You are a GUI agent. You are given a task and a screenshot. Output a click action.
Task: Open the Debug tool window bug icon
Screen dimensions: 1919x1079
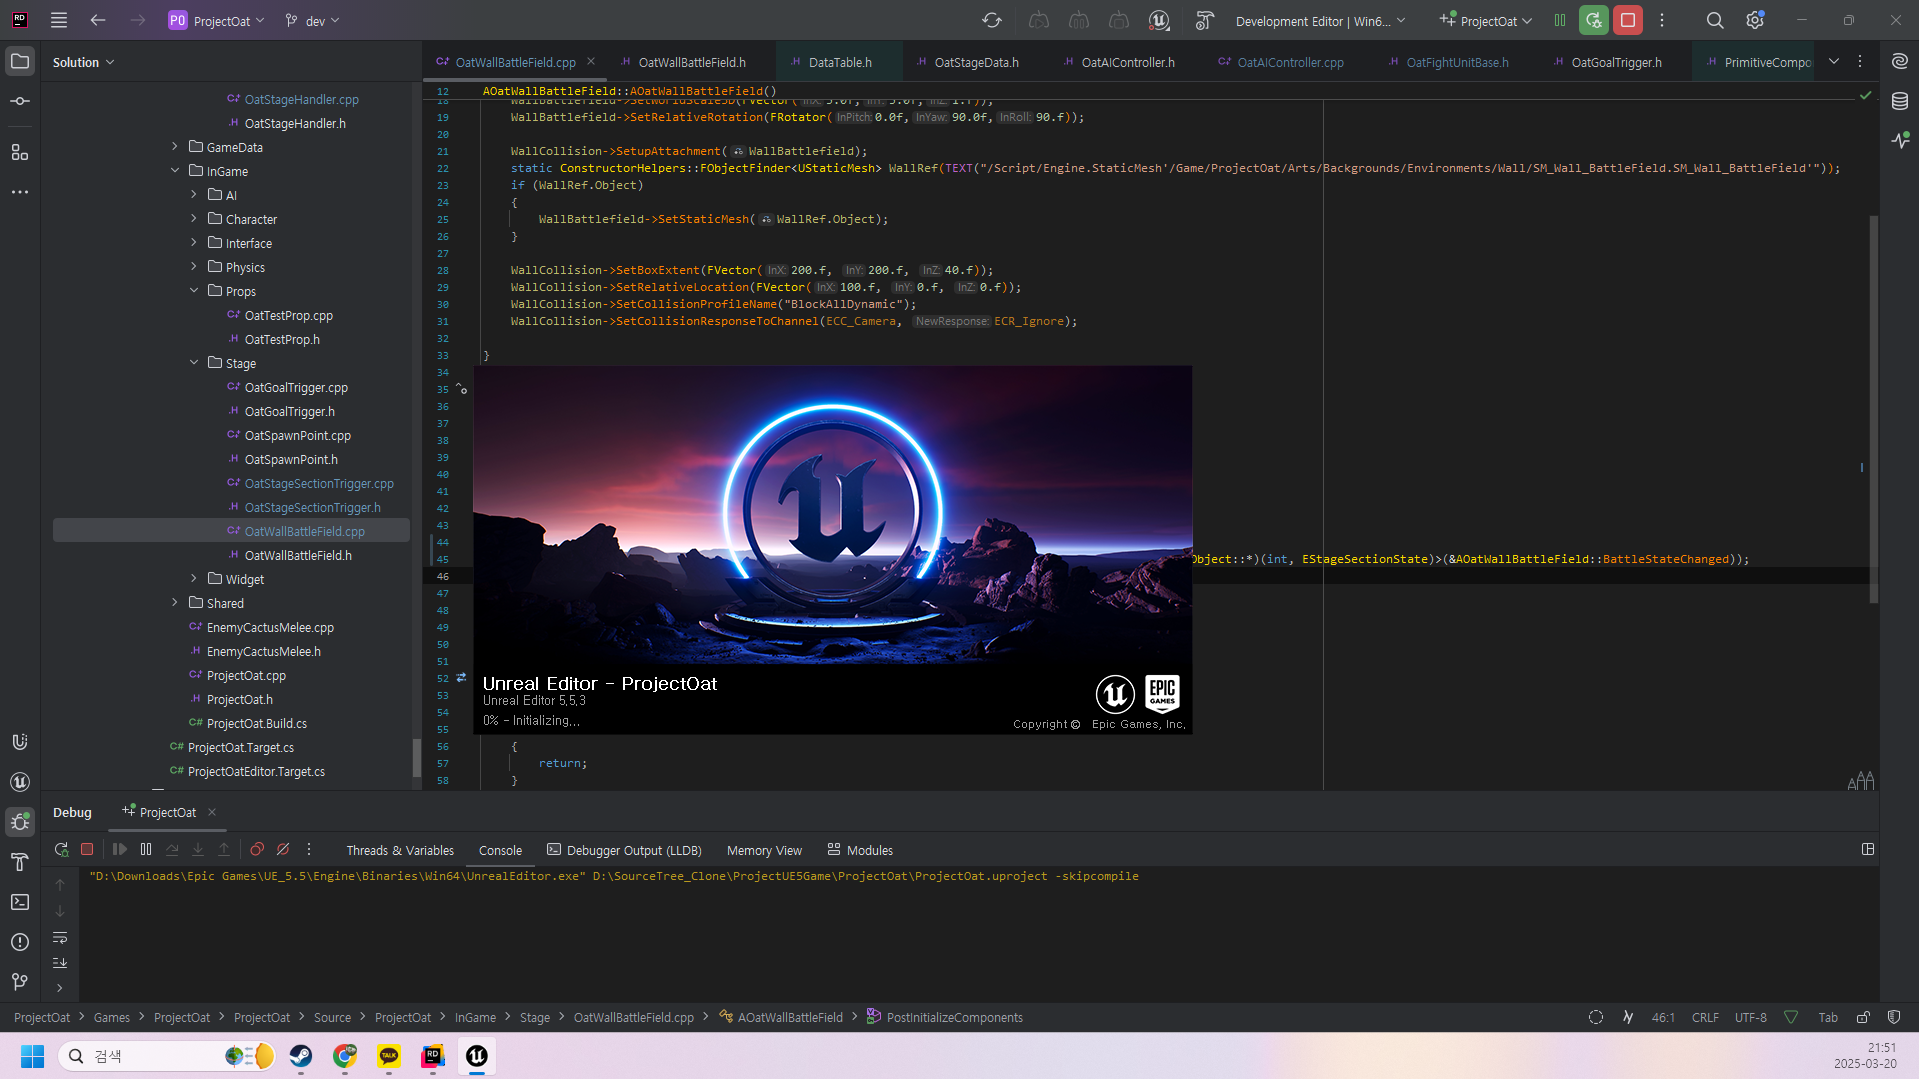(20, 822)
